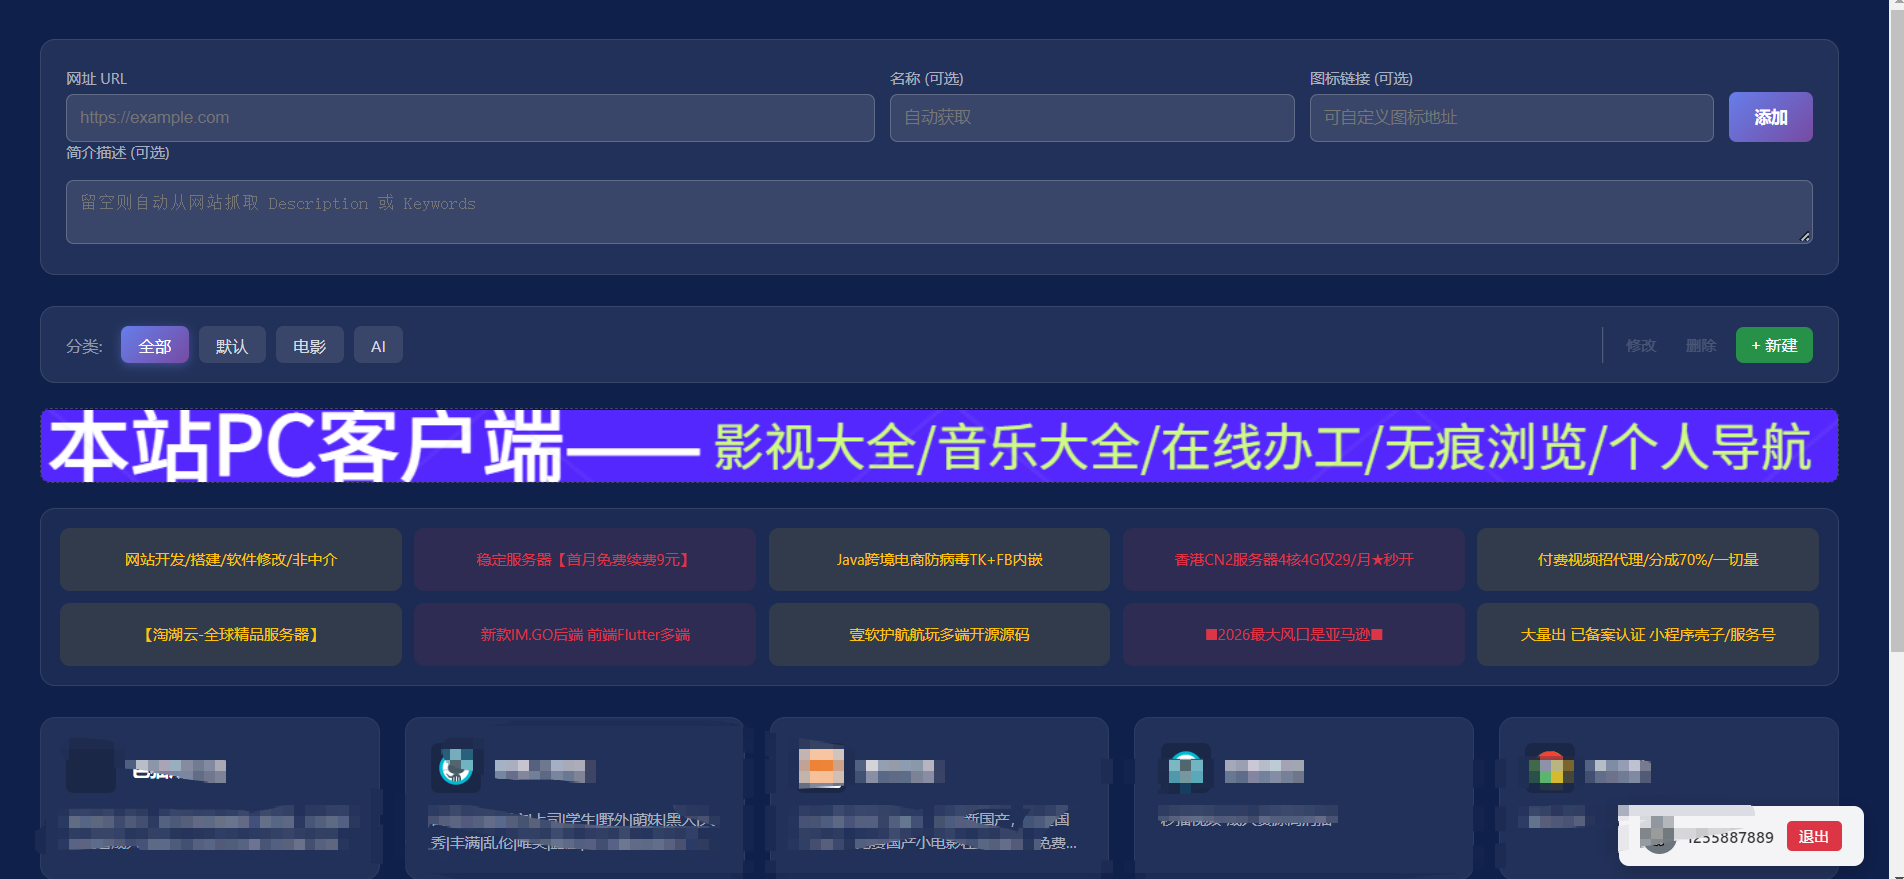Open 付费视频招代理/分成70% link

coord(1648,560)
